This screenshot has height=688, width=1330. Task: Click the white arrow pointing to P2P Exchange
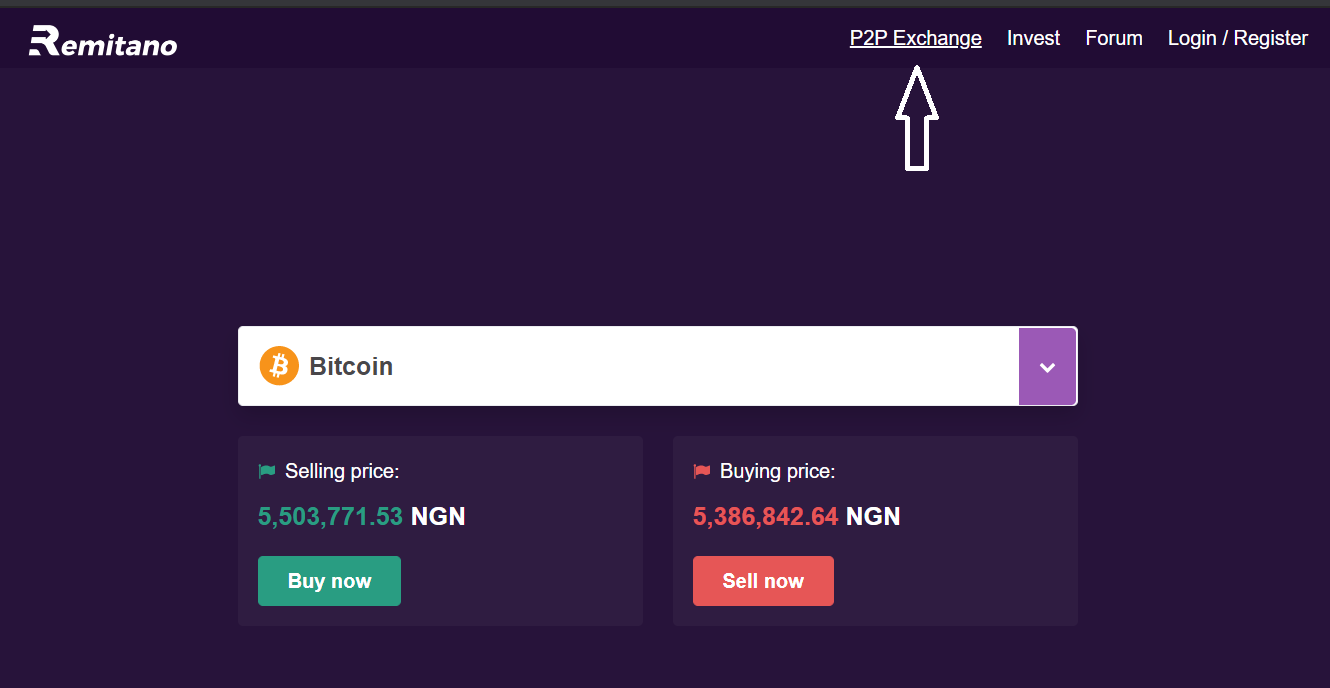click(917, 120)
